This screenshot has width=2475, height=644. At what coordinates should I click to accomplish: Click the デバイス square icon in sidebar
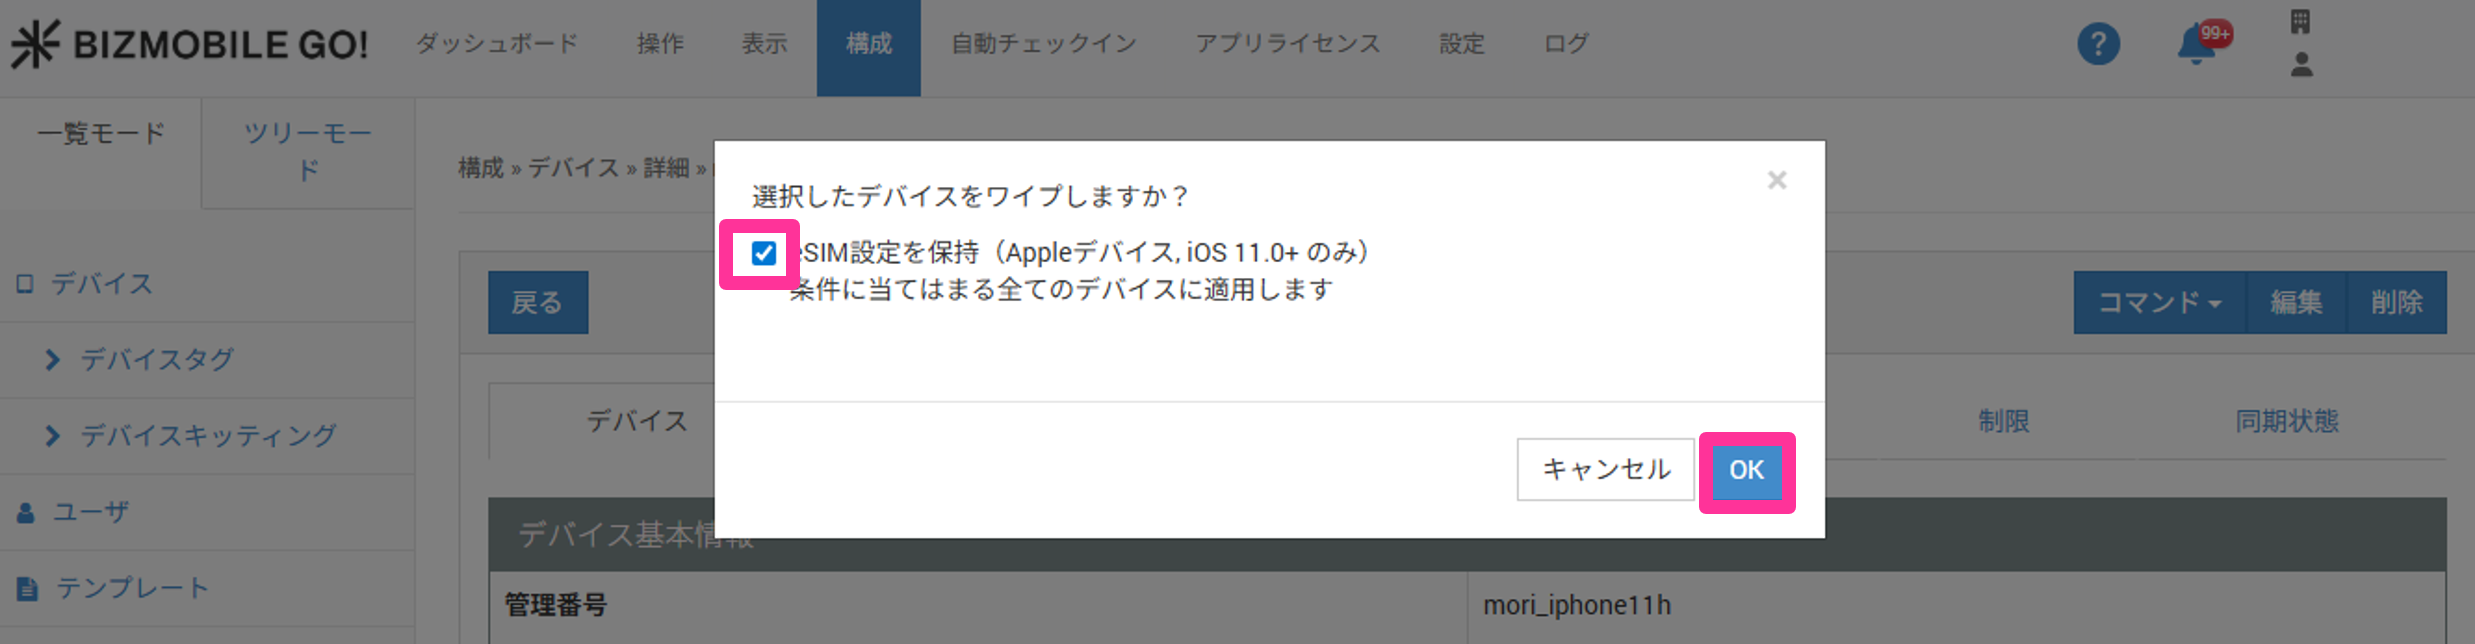pyautogui.click(x=25, y=284)
